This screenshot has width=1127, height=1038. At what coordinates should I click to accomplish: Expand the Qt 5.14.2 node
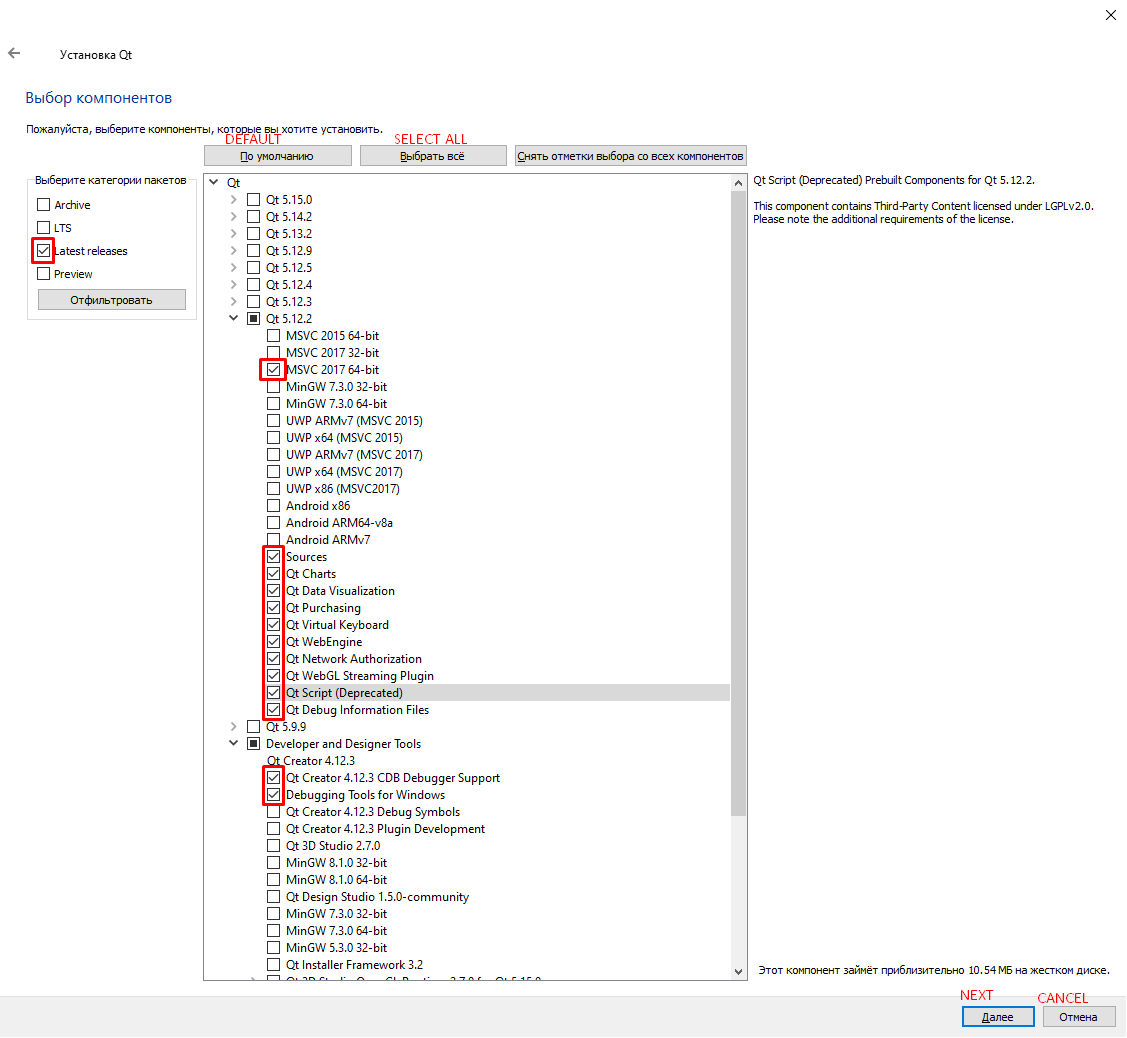coord(234,216)
